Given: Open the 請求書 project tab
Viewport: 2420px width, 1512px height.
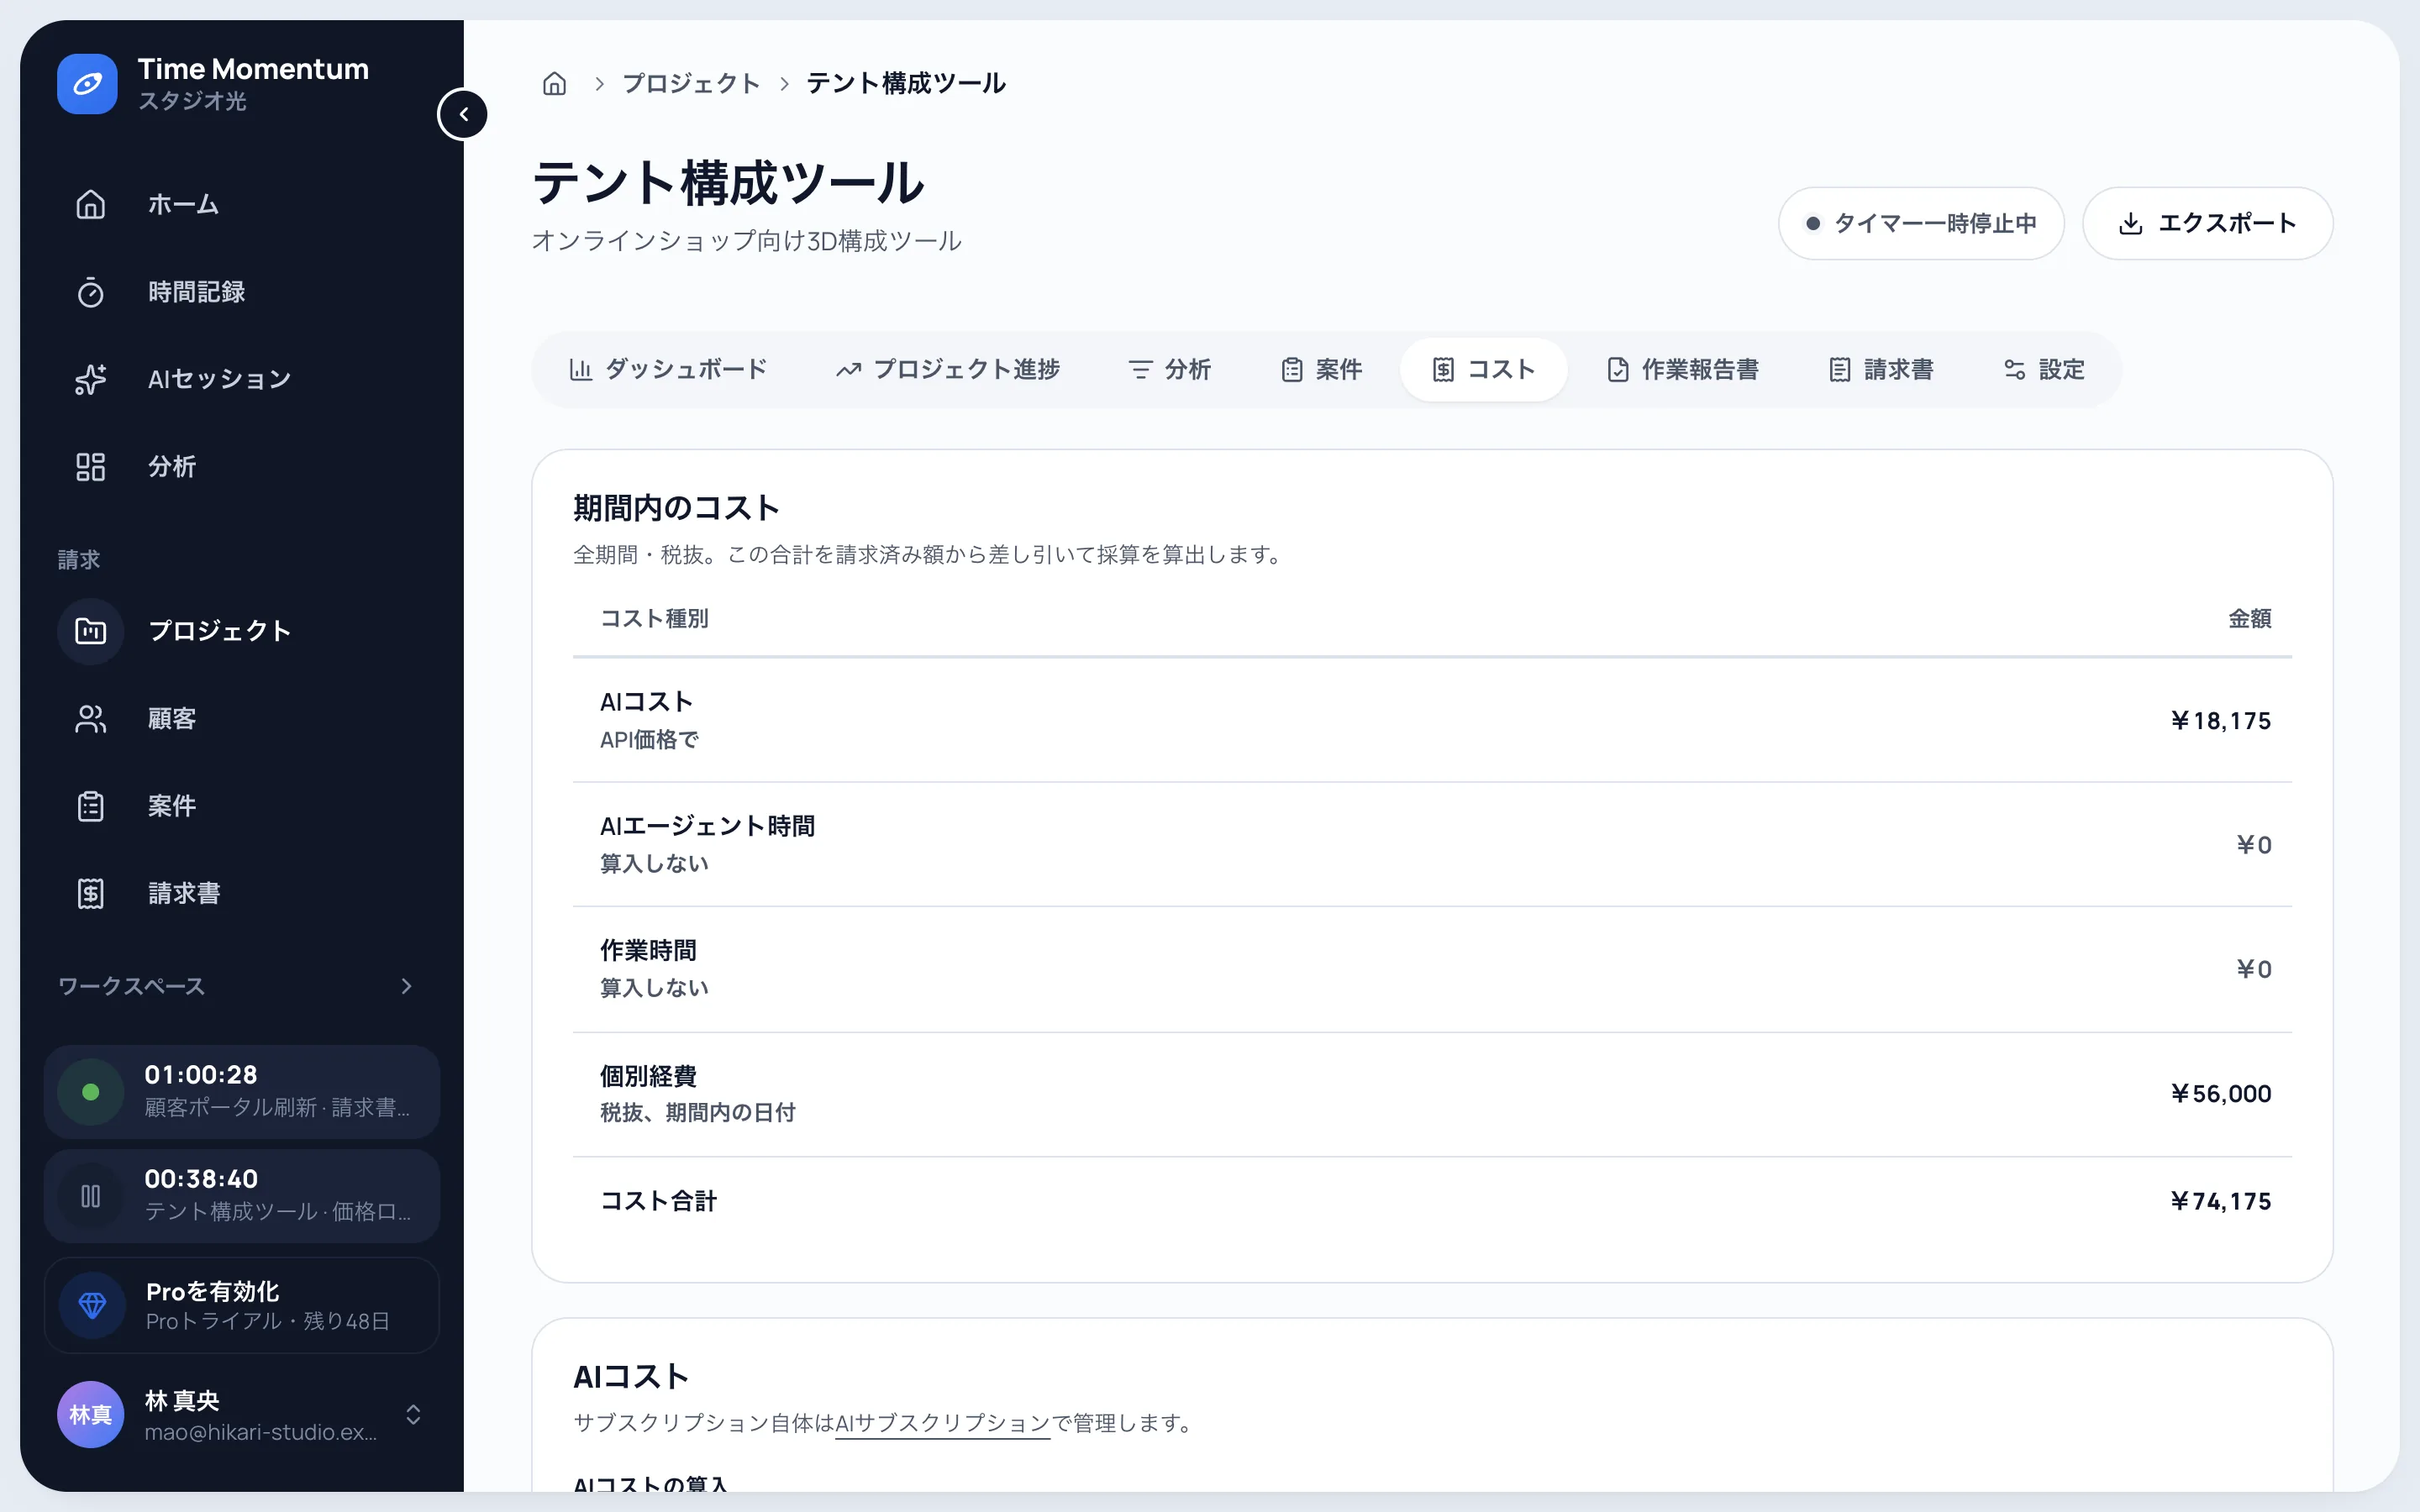Looking at the screenshot, I should 1882,370.
